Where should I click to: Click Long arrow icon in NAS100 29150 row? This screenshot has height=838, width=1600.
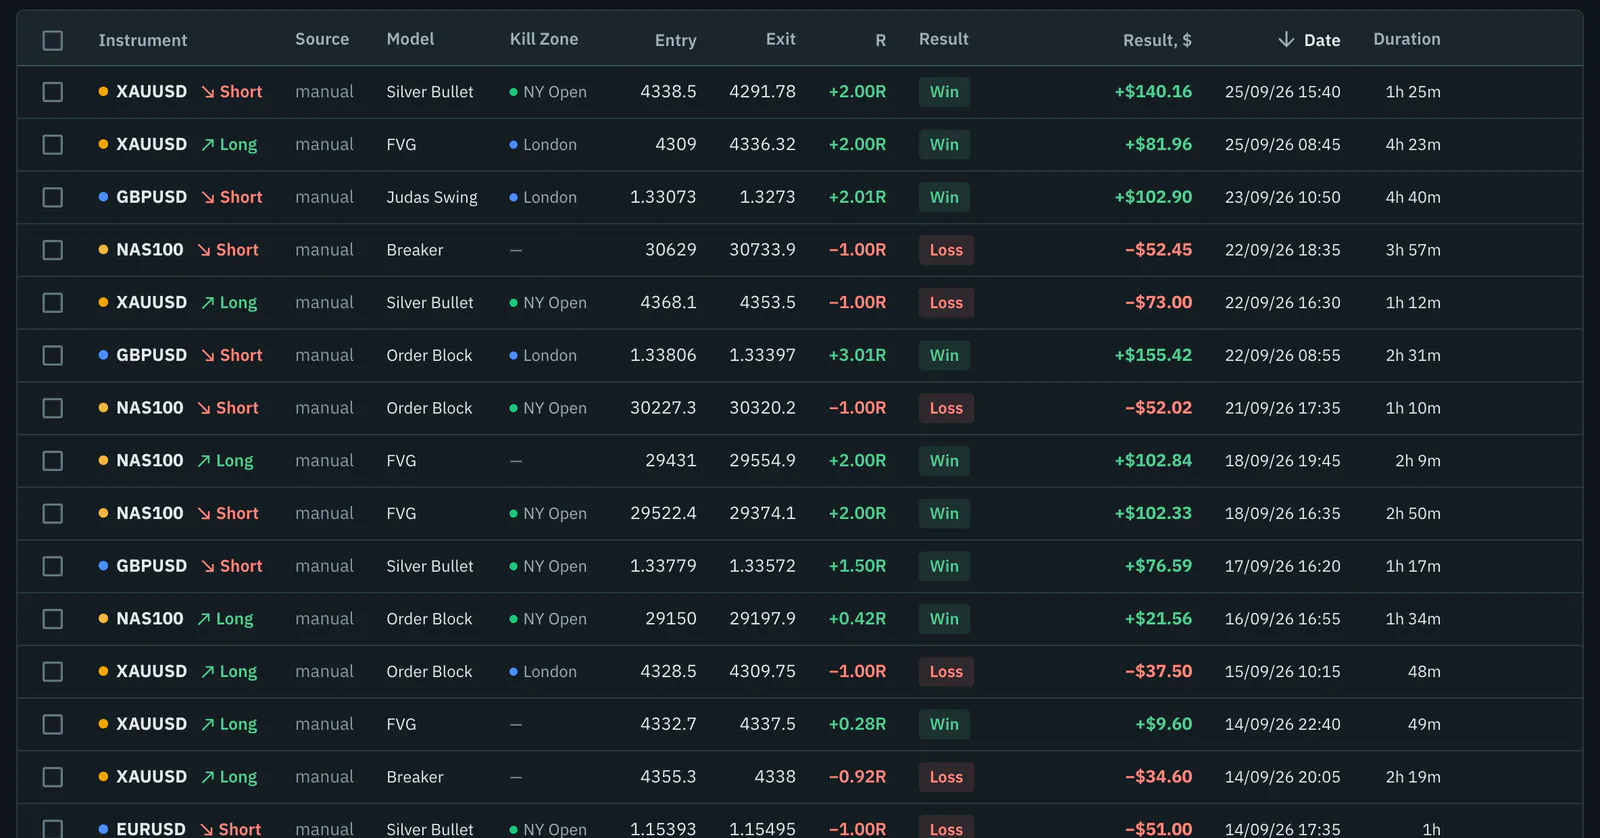point(204,619)
